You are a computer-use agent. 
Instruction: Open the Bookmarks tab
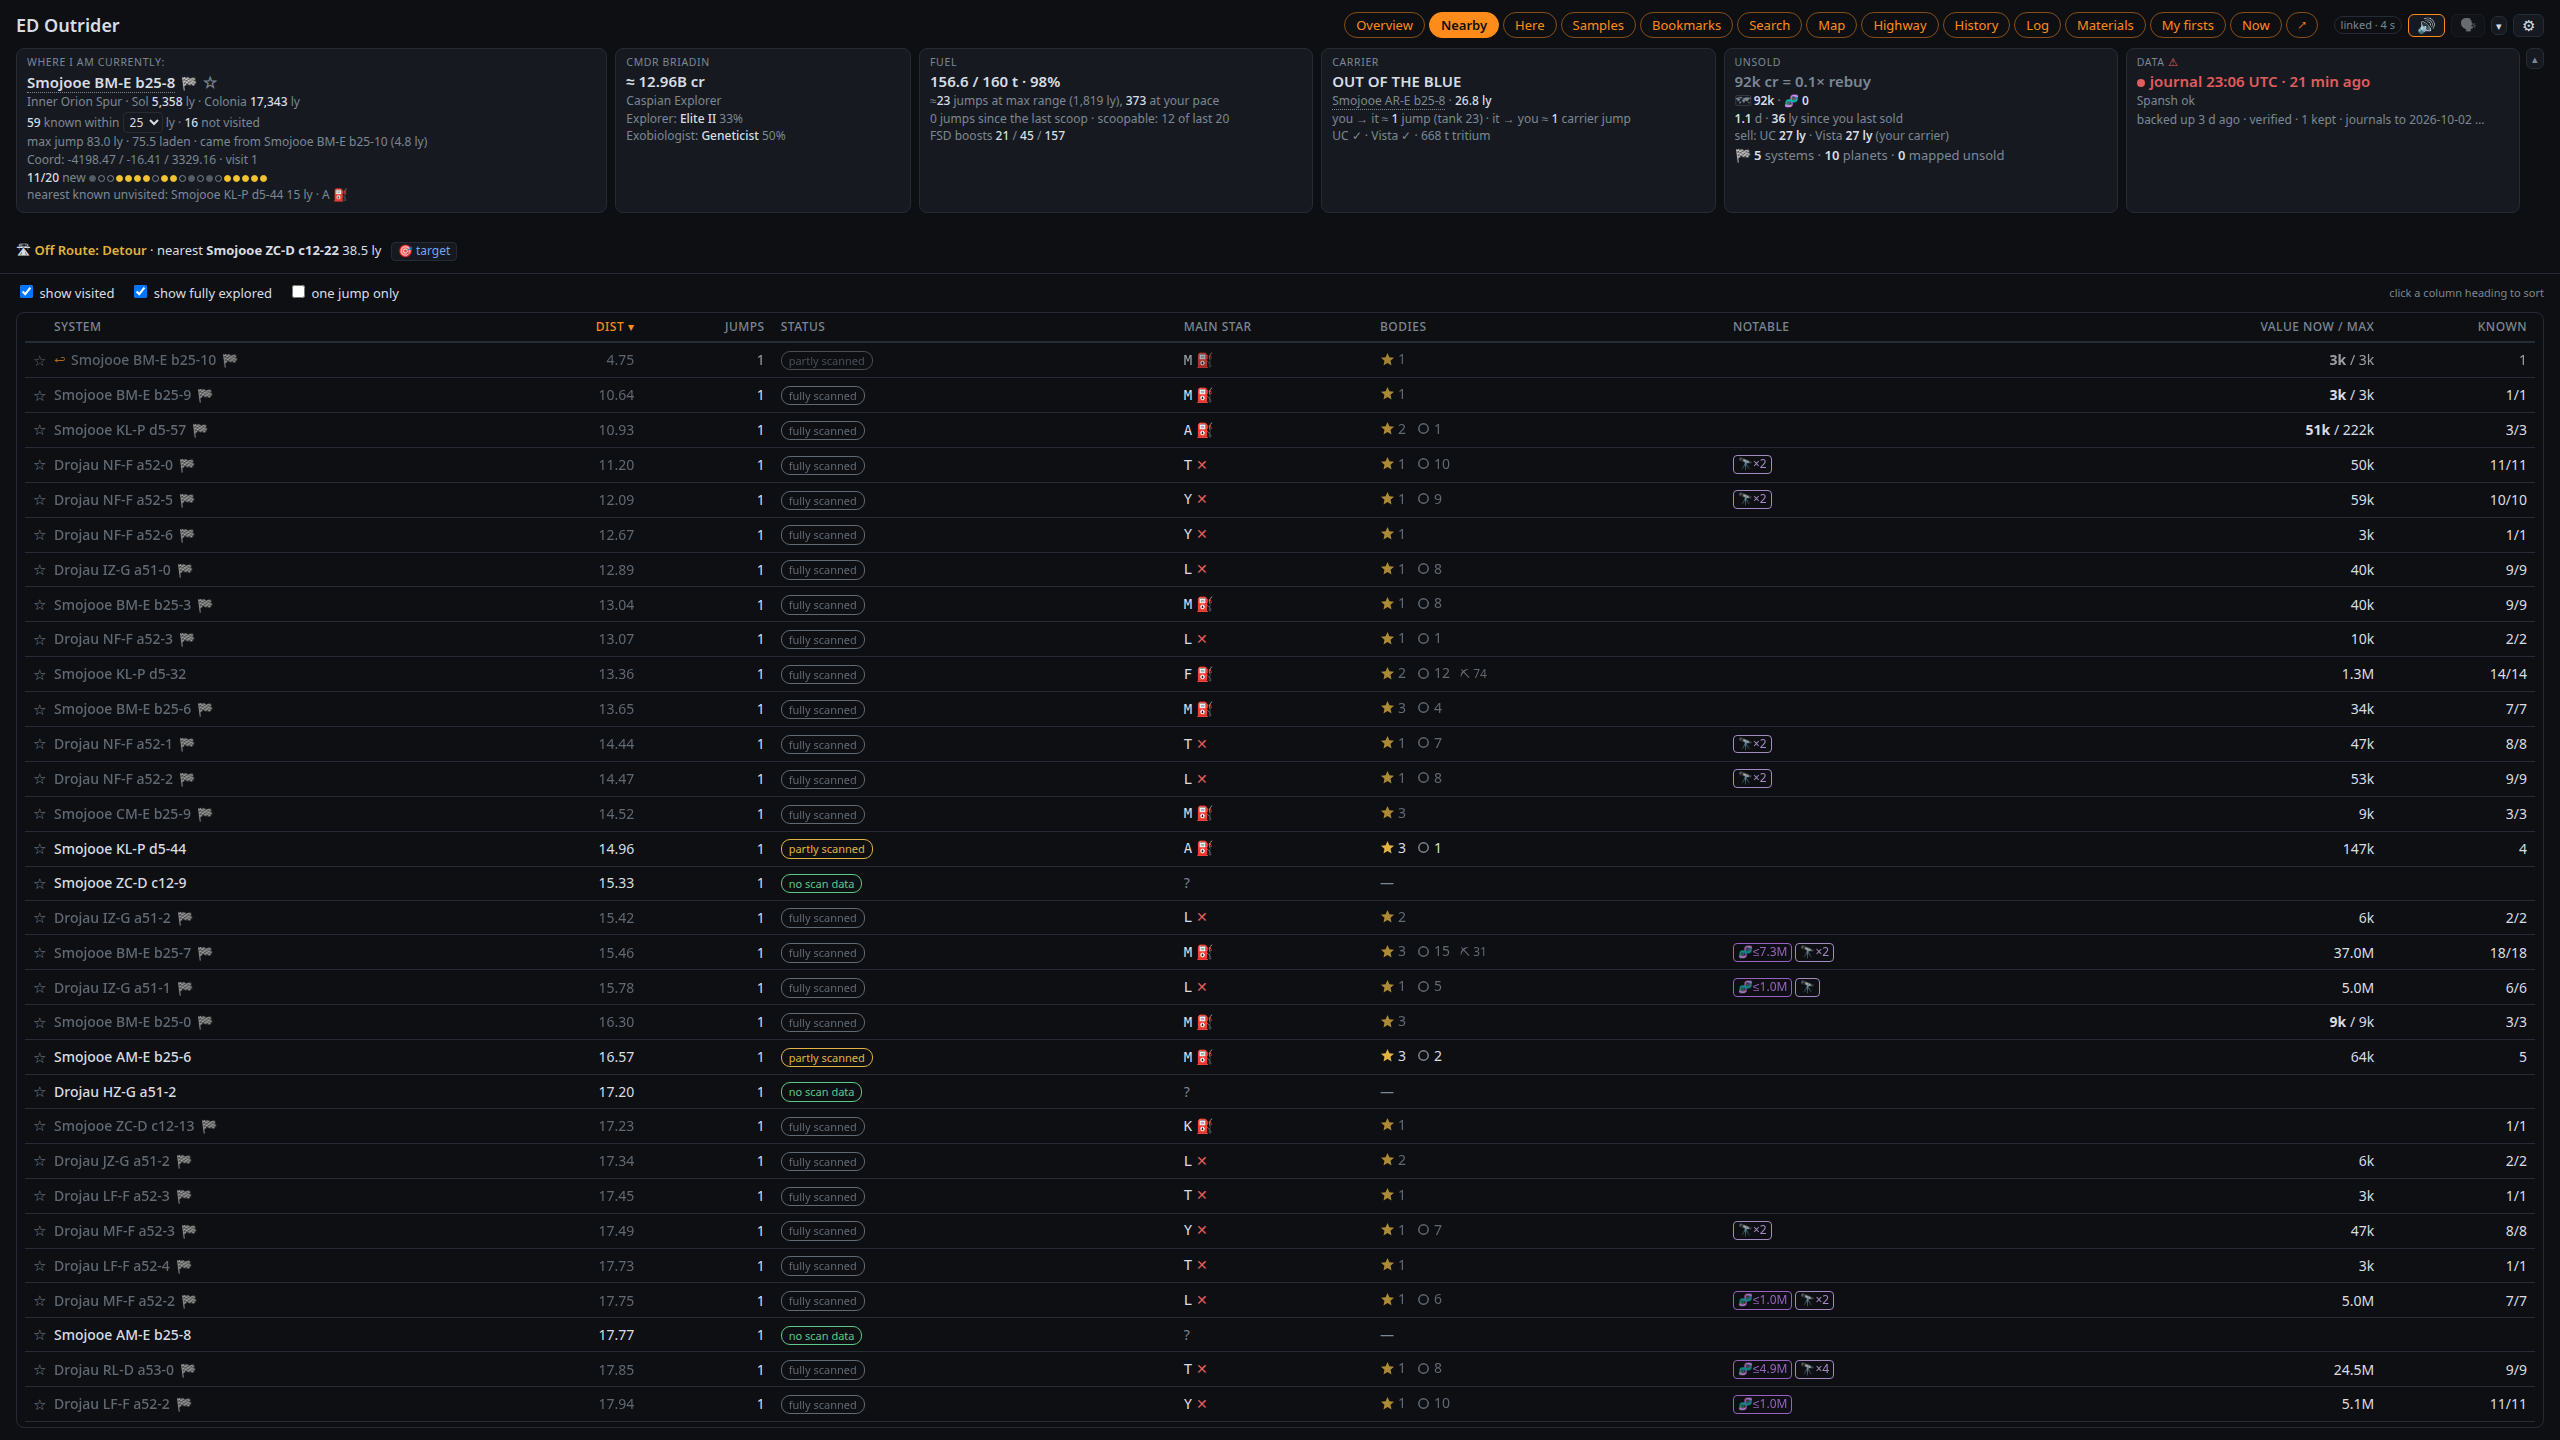click(x=1686, y=25)
